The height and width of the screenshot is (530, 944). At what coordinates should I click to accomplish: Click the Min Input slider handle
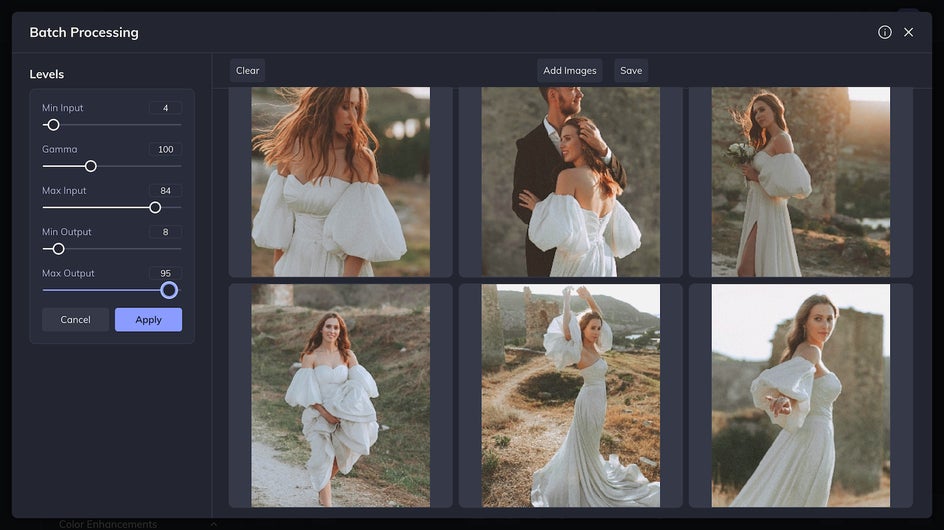[x=54, y=125]
